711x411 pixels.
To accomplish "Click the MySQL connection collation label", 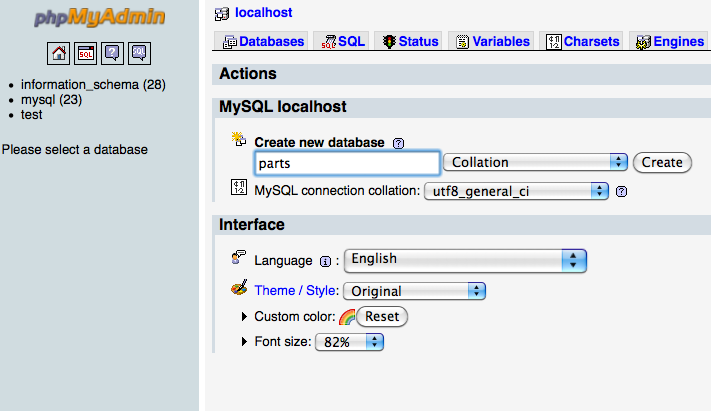I will coord(337,191).
